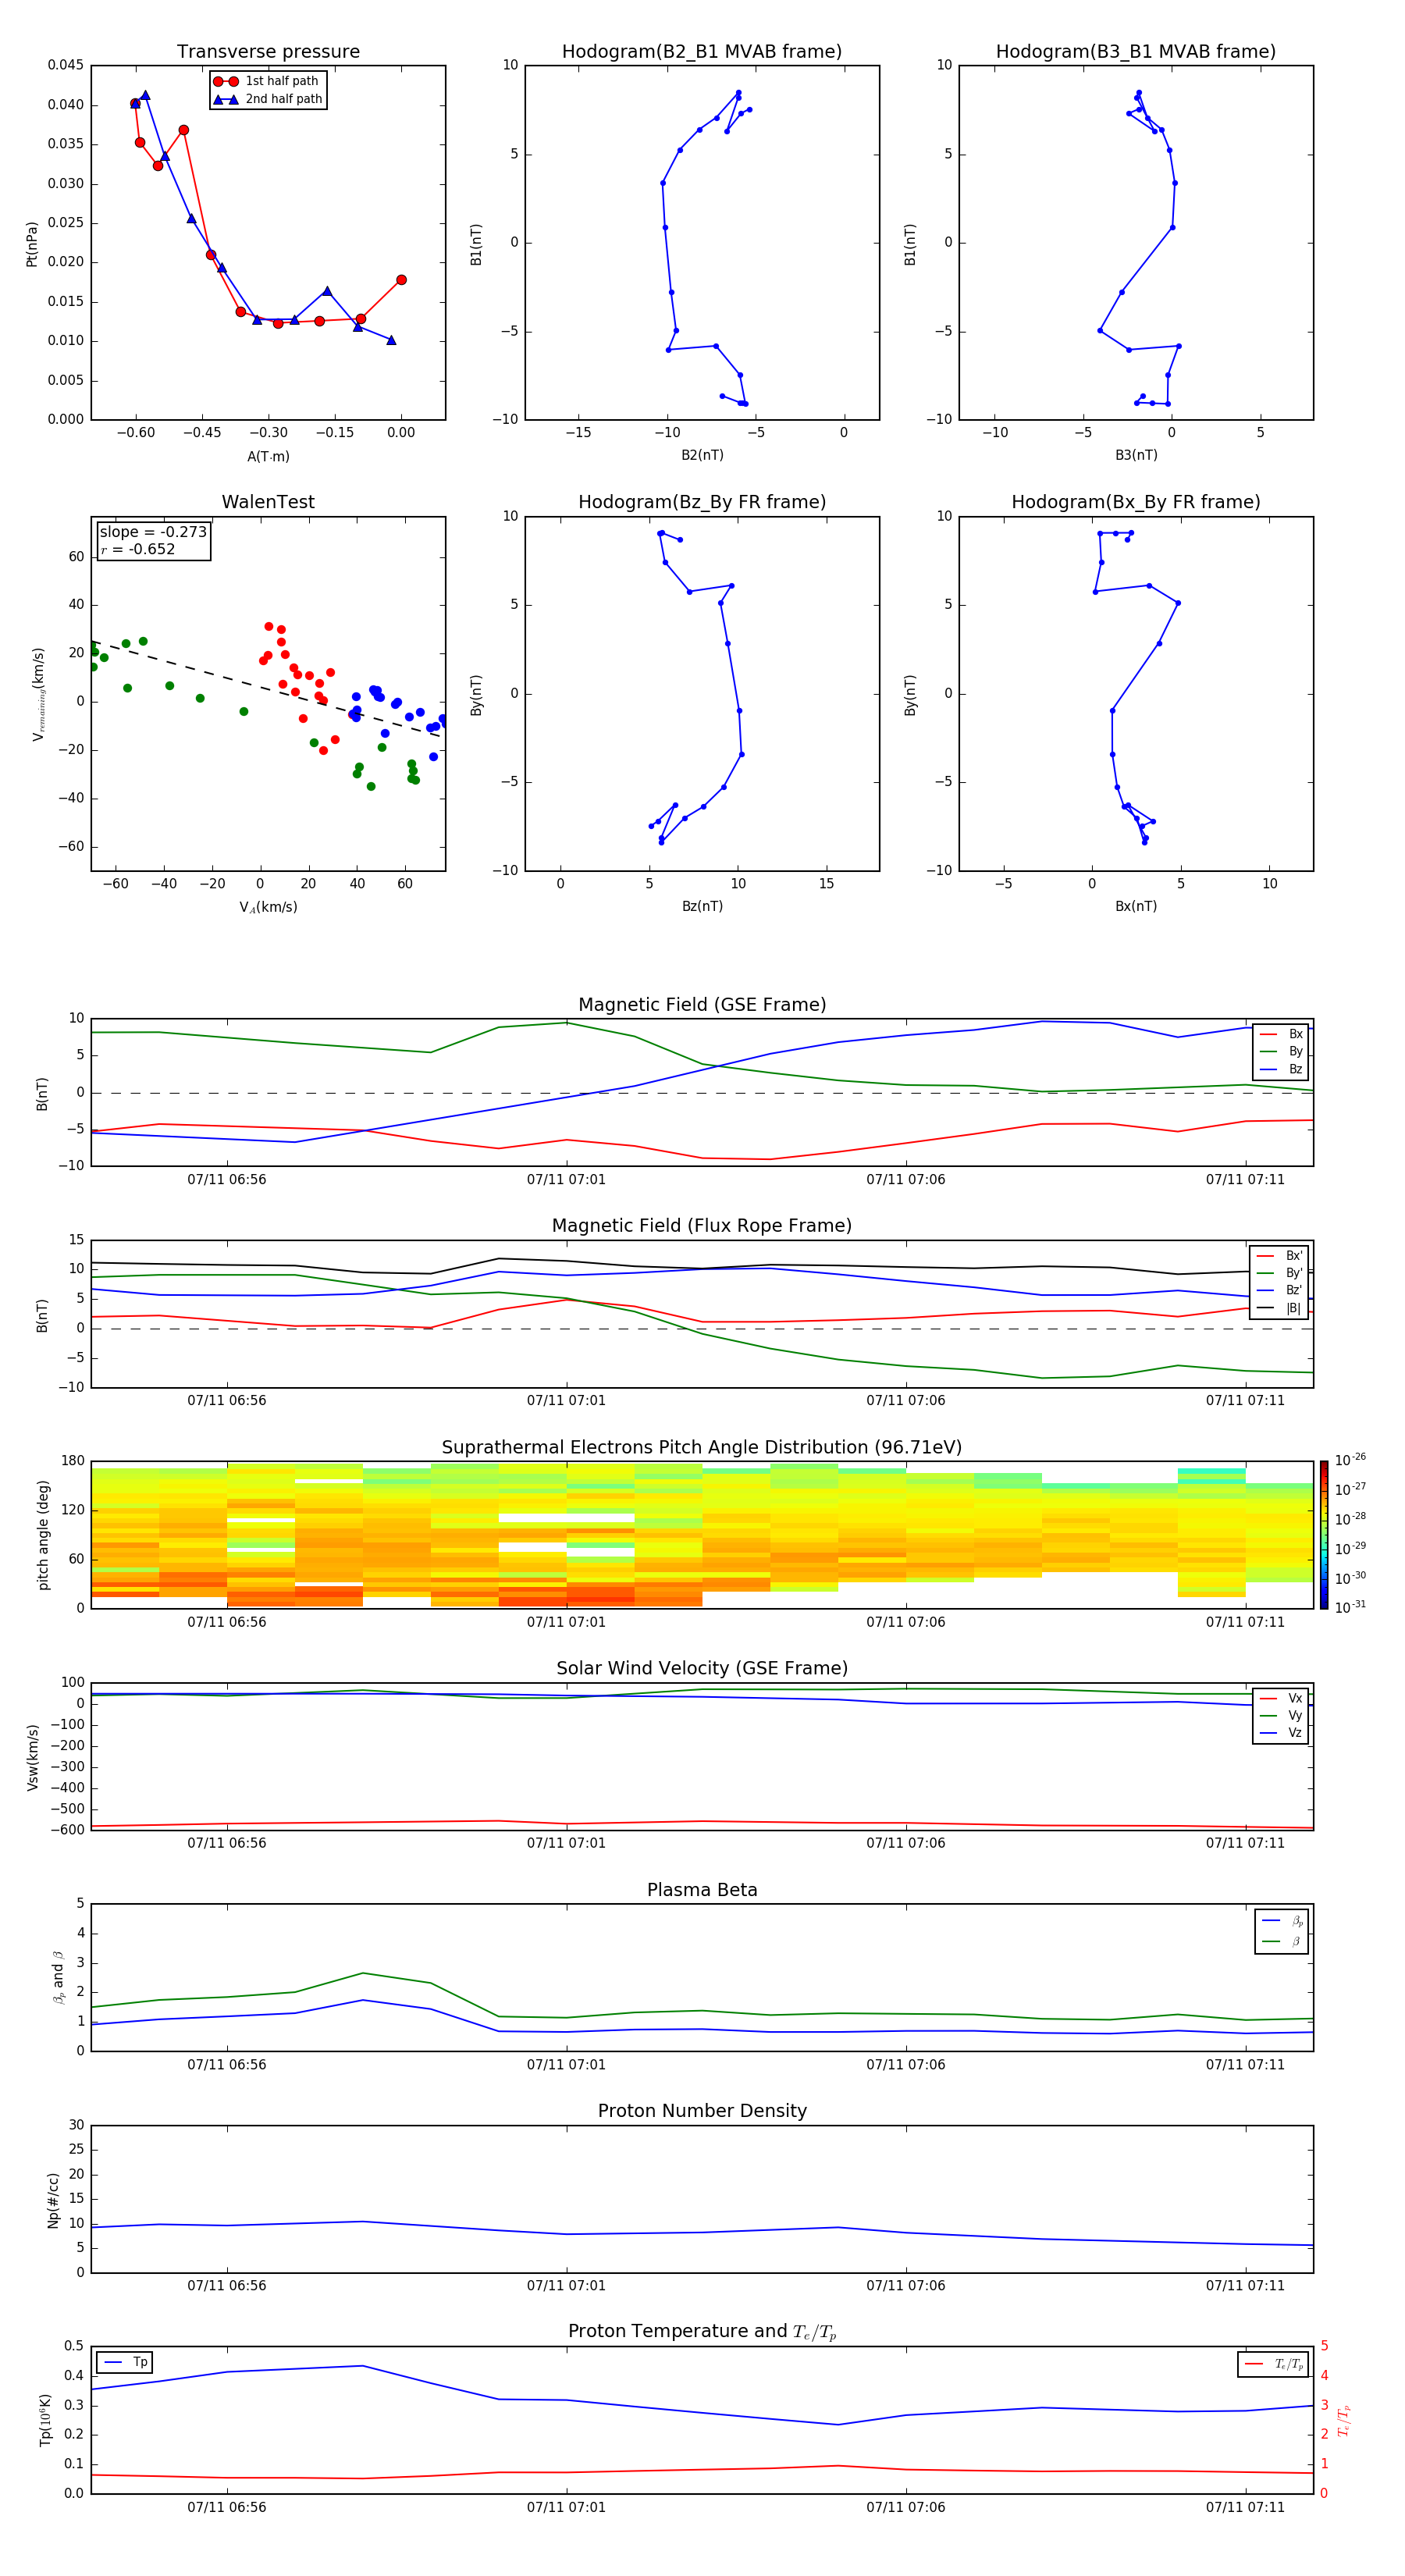Select the 'Vy' legend entry
Screen dimensions: 1405x2576
(x=1281, y=1716)
